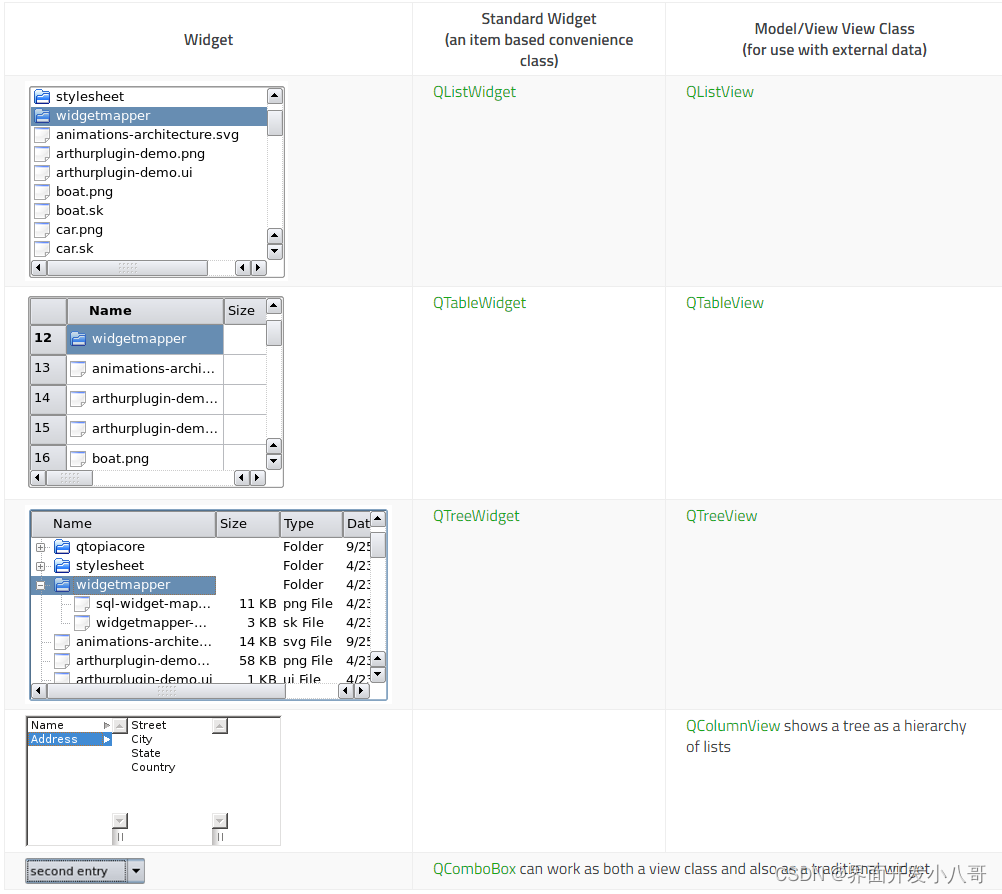Click the file icon beside arthurplugin-demo.ui in list
This screenshot has height=894, width=1002.
click(x=42, y=173)
